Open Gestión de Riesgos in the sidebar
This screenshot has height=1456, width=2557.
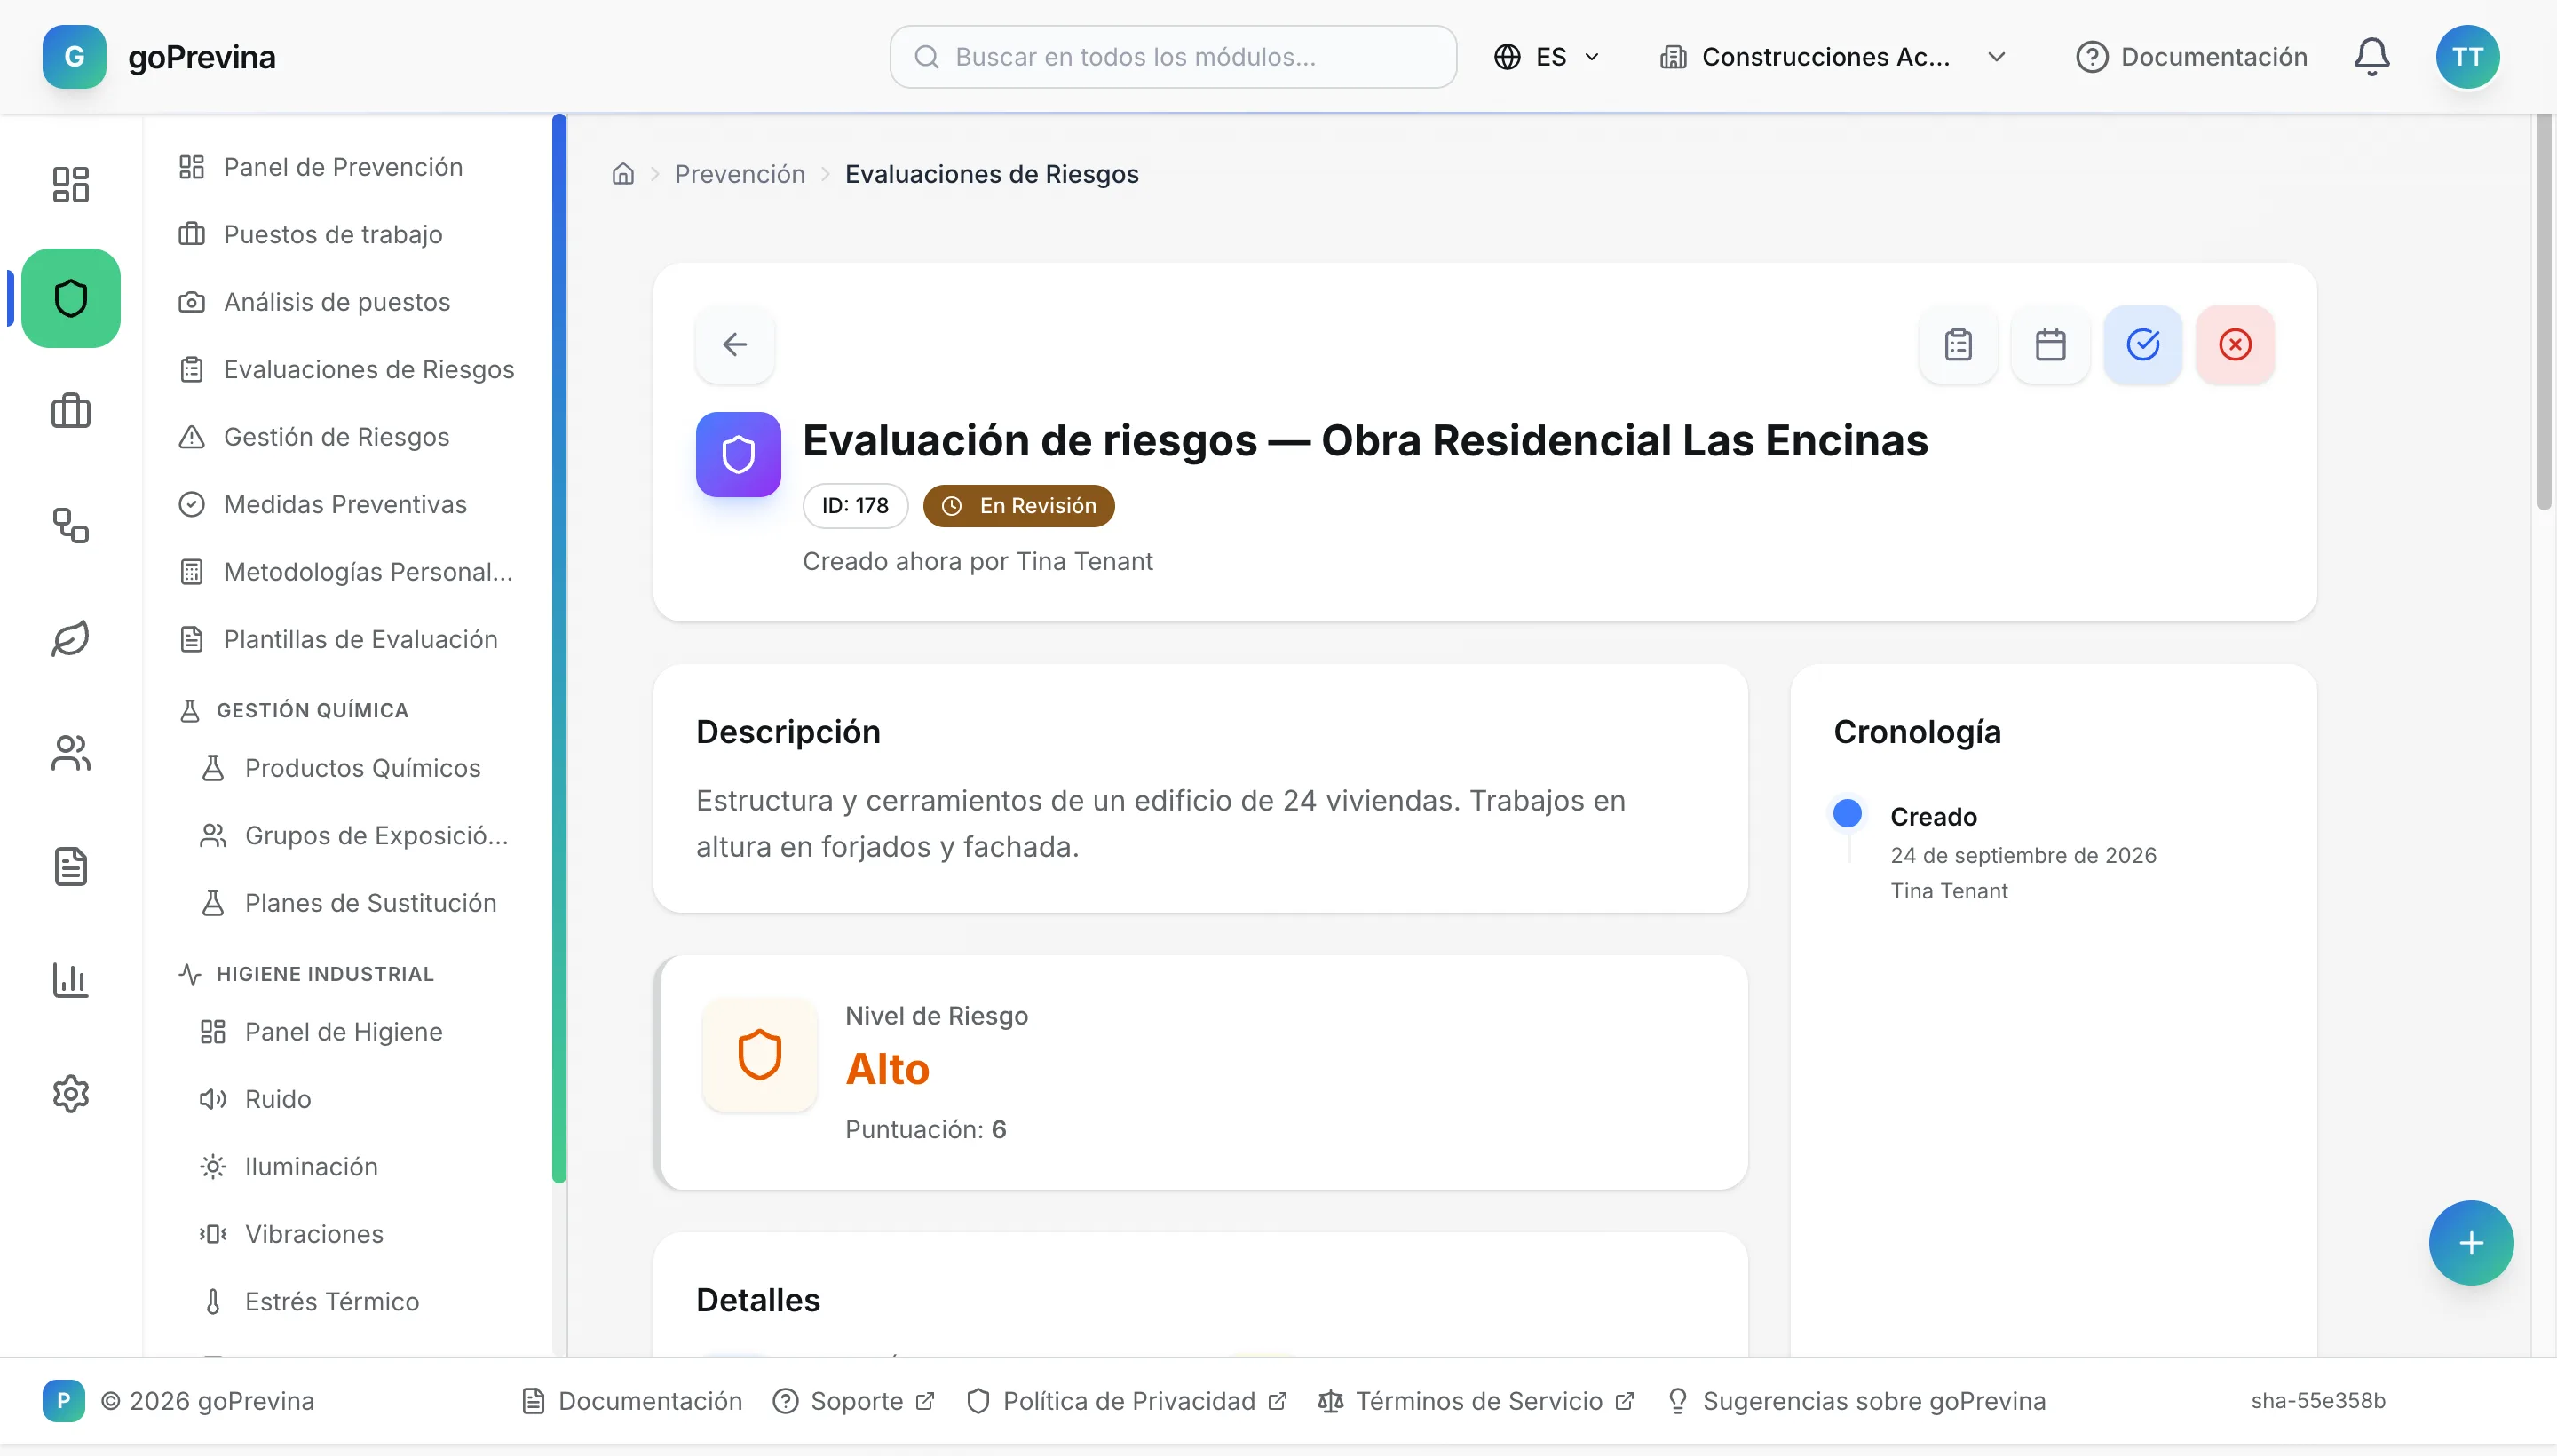tap(346, 437)
